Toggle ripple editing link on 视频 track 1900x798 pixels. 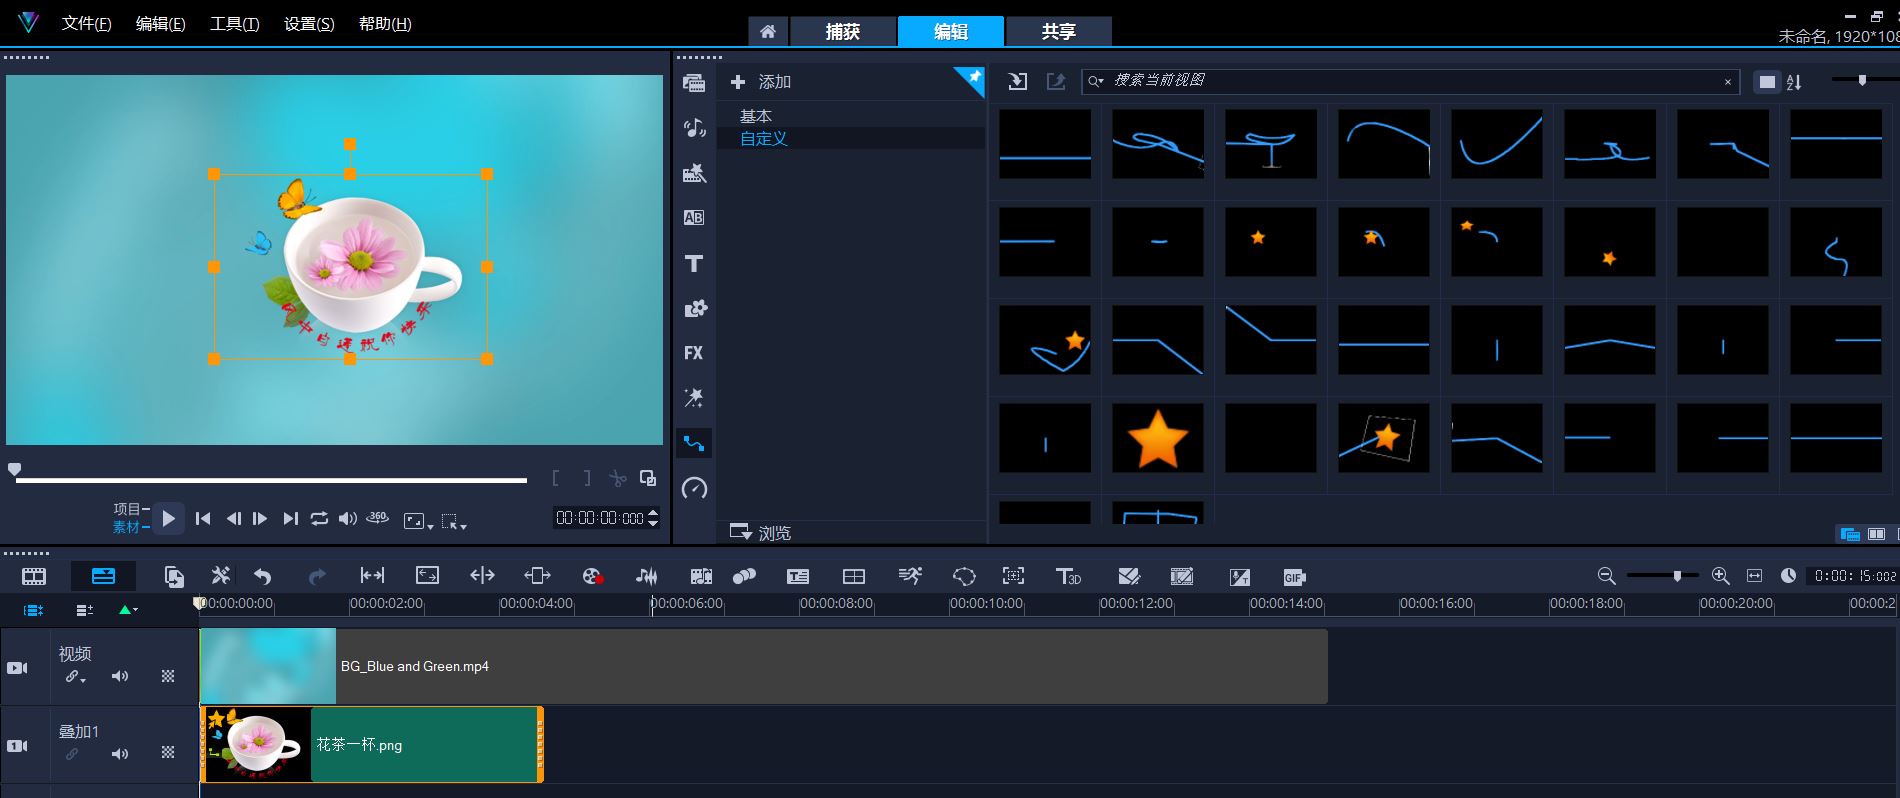point(75,676)
